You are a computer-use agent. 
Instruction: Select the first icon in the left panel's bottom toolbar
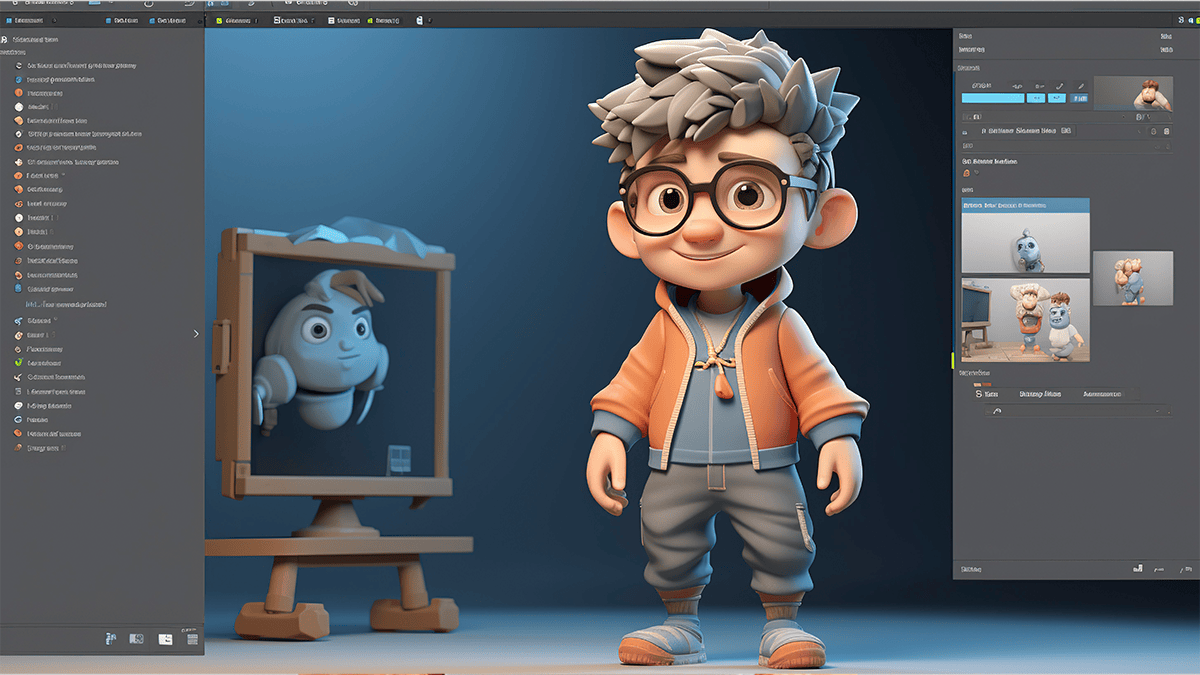coord(111,638)
